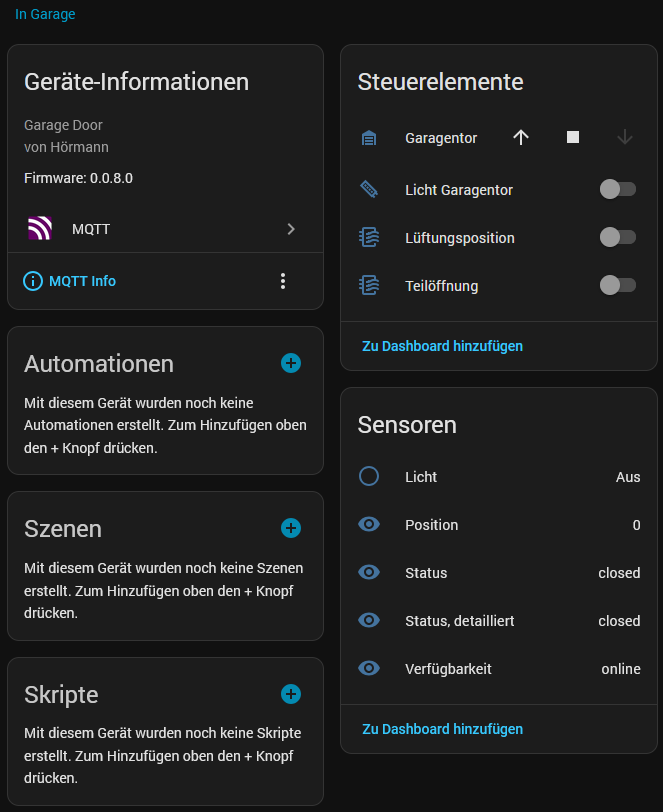Image resolution: width=663 pixels, height=812 pixels.
Task: Add a new scene with plus icon
Action: pyautogui.click(x=291, y=528)
